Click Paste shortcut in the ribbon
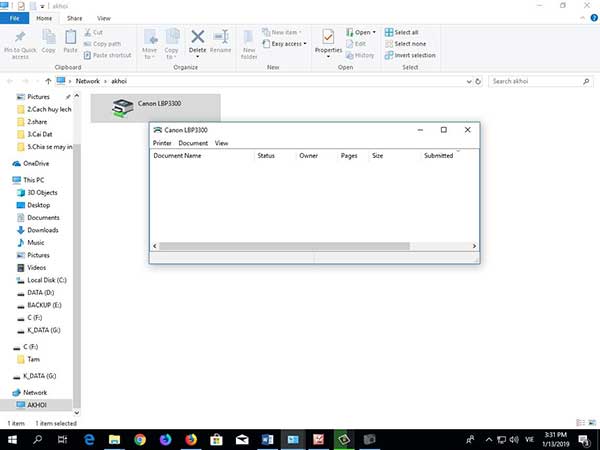This screenshot has width=600, height=450. [108, 55]
